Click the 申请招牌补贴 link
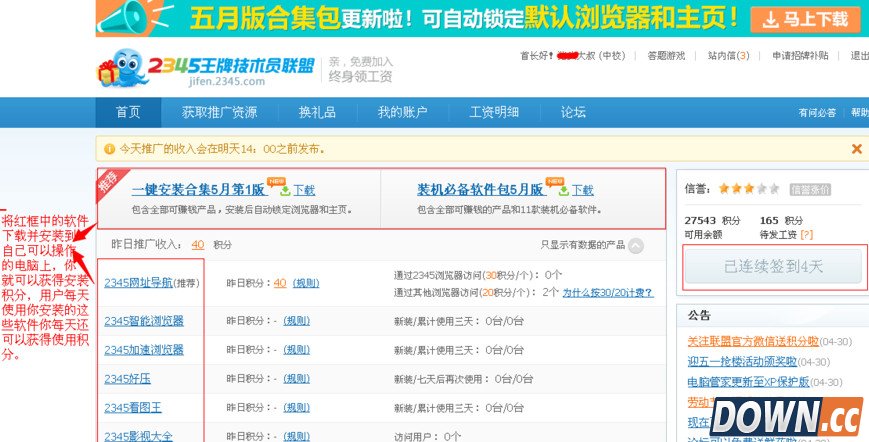869x442 pixels. 800,55
